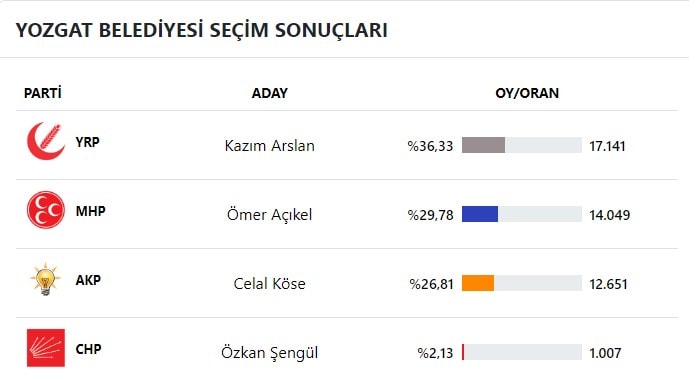Click the PARTİ column header
This screenshot has width=689, height=377.
point(43,93)
